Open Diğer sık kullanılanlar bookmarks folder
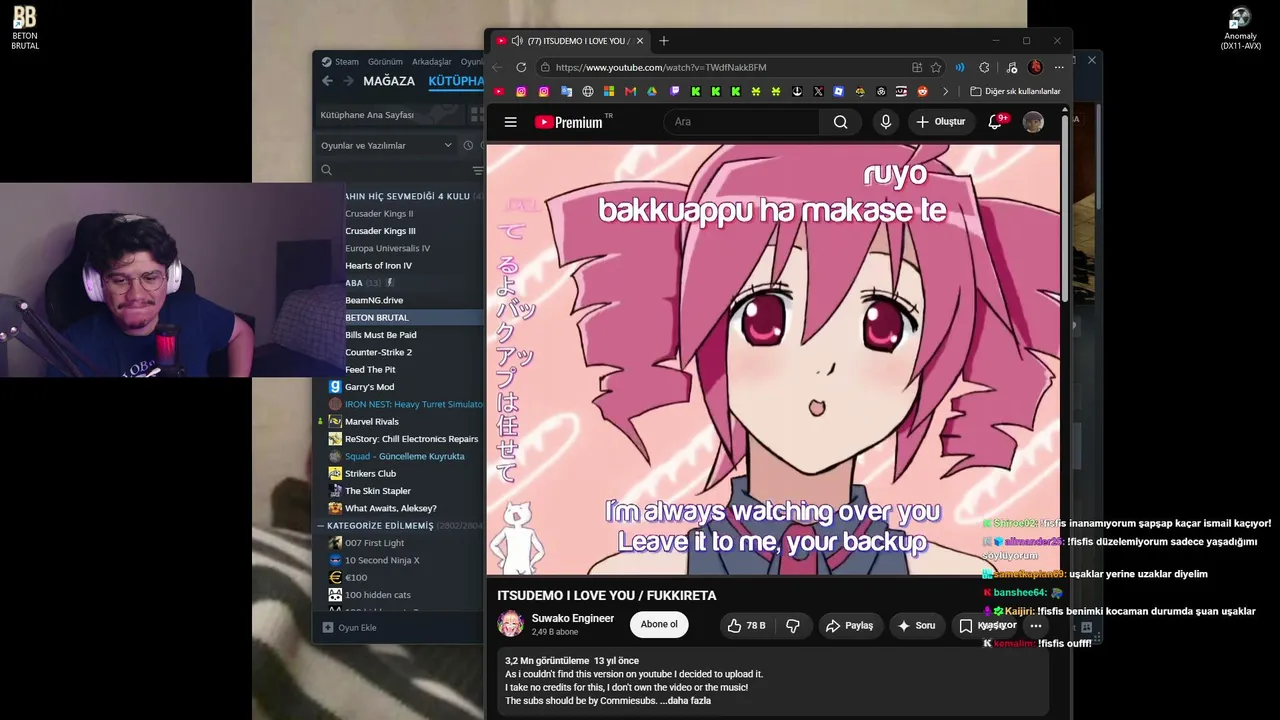The width and height of the screenshot is (1280, 720). [1015, 91]
